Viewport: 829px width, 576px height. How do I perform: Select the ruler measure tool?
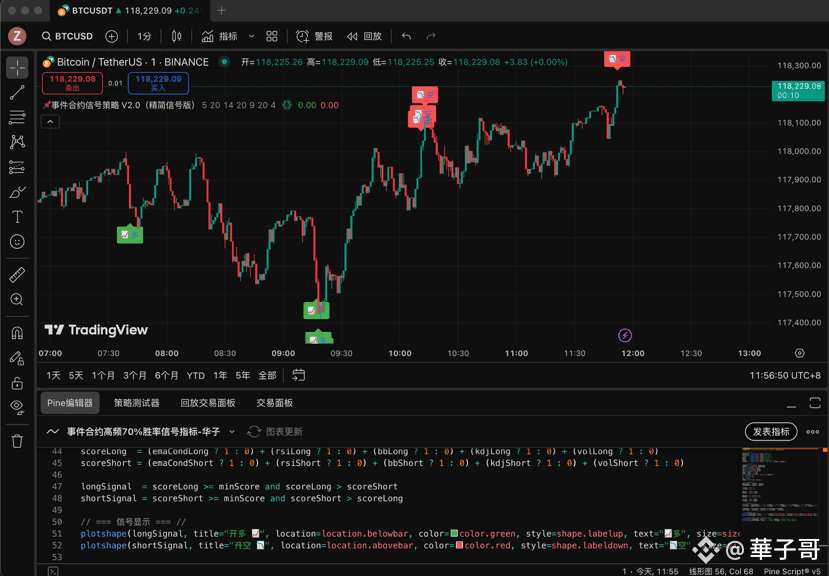point(17,275)
